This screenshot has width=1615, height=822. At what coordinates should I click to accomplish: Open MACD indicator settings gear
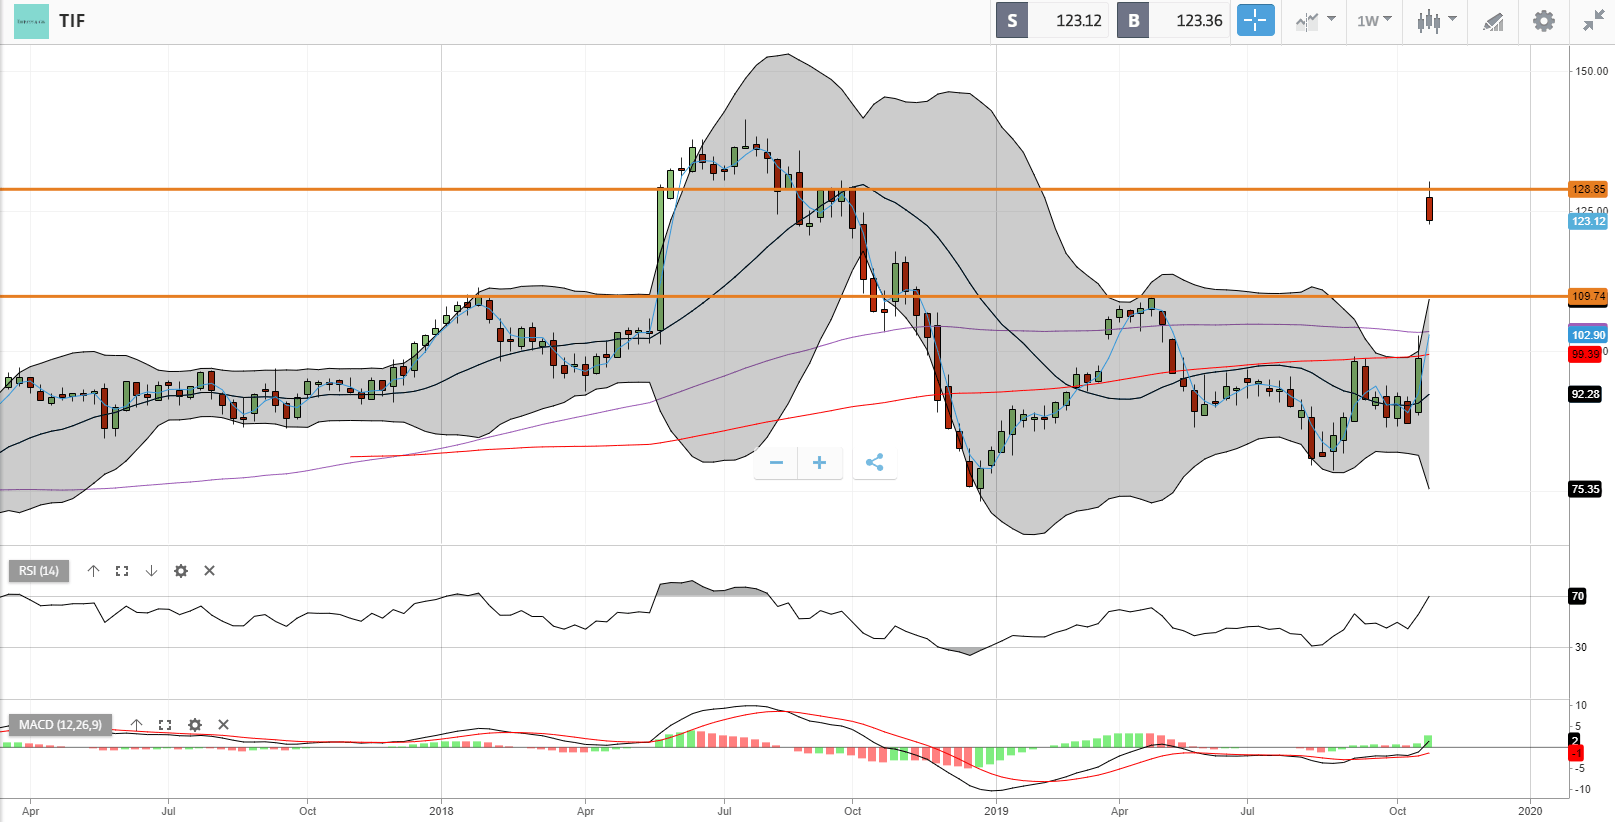click(195, 725)
